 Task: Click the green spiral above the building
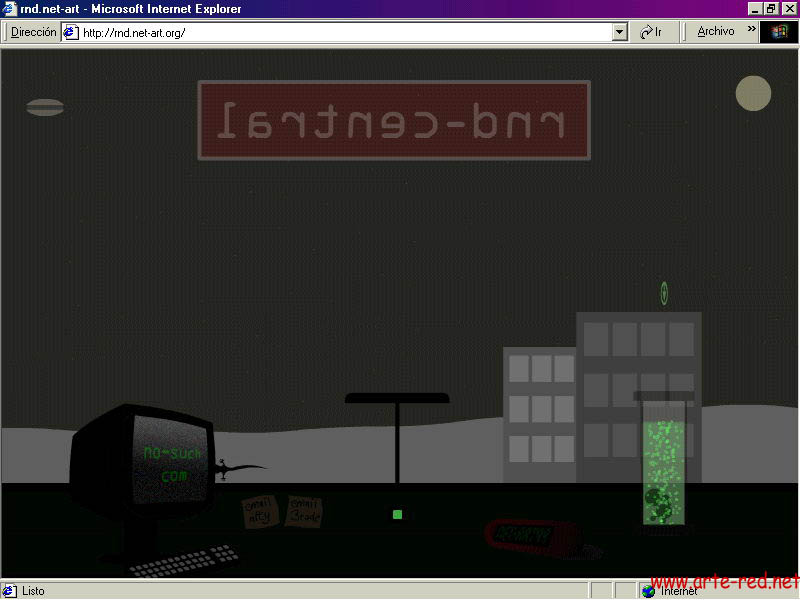tap(663, 293)
